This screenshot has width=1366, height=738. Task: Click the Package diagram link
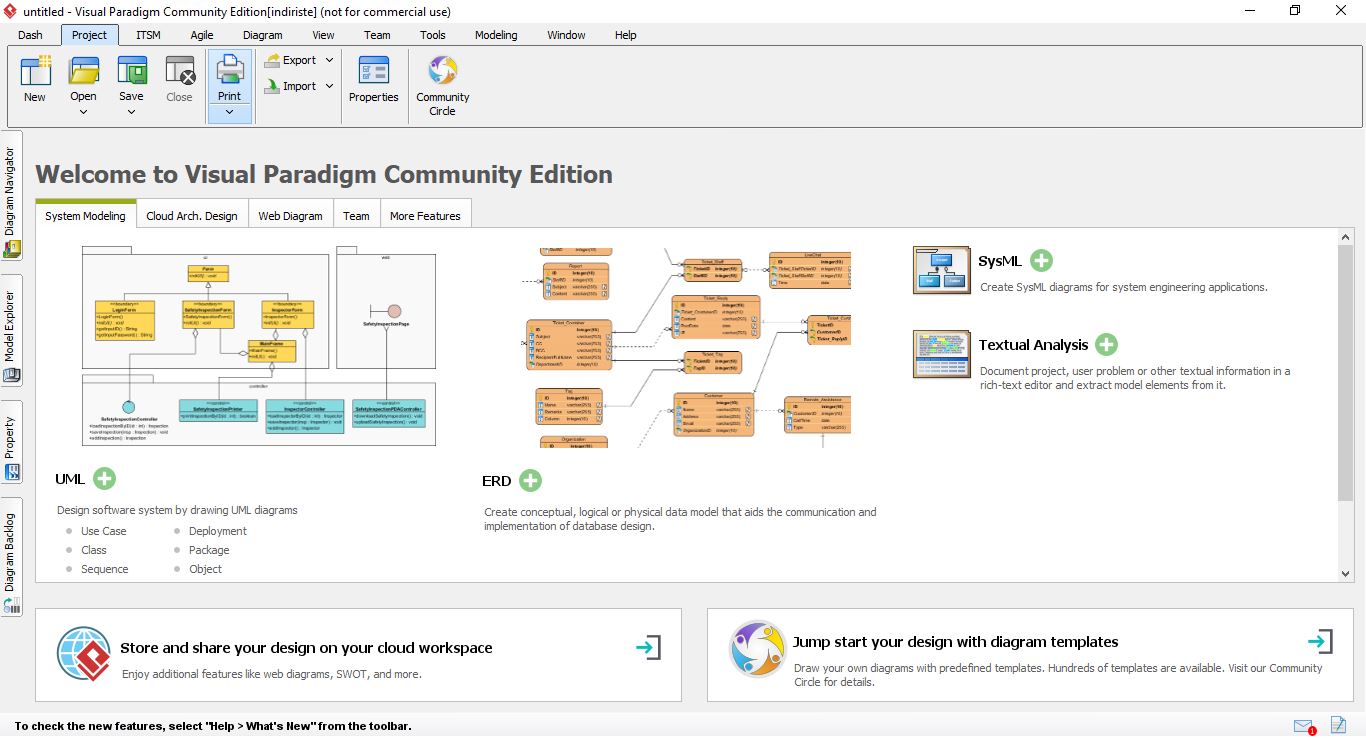click(209, 550)
